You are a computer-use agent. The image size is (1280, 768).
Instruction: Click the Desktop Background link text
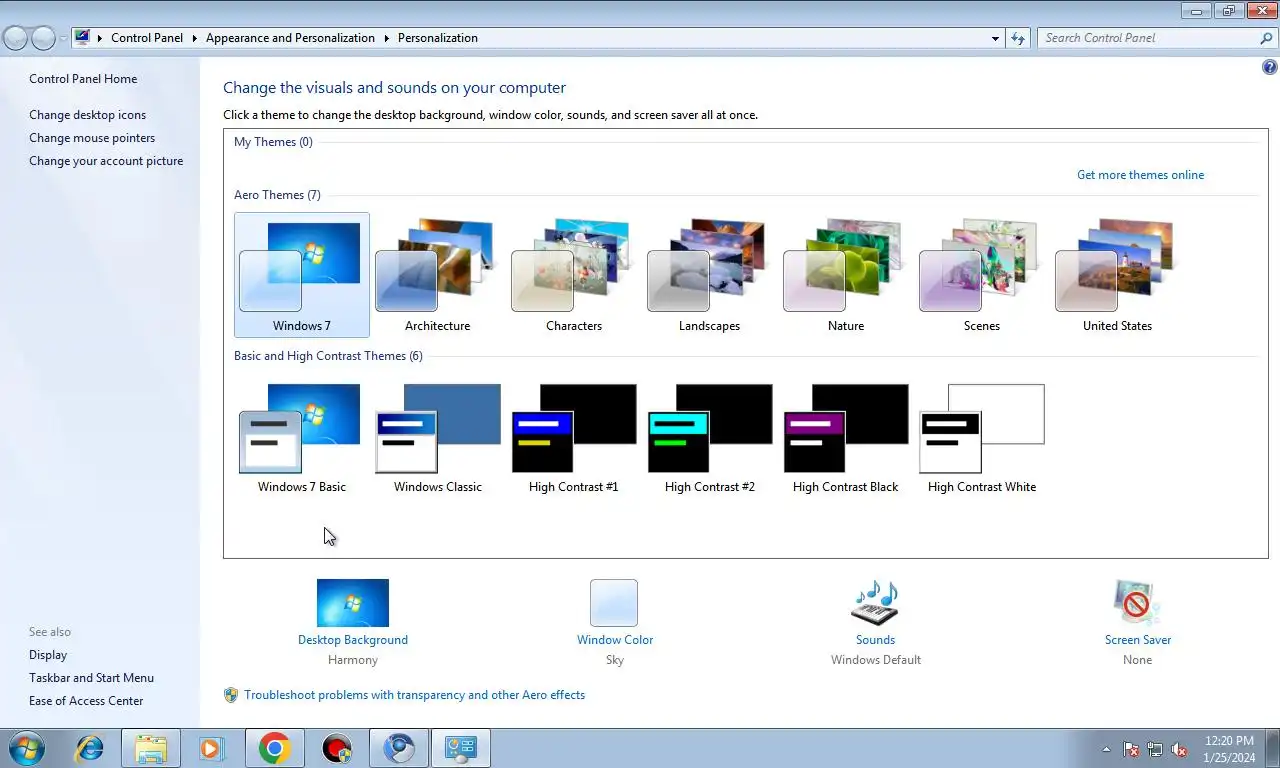[353, 640]
